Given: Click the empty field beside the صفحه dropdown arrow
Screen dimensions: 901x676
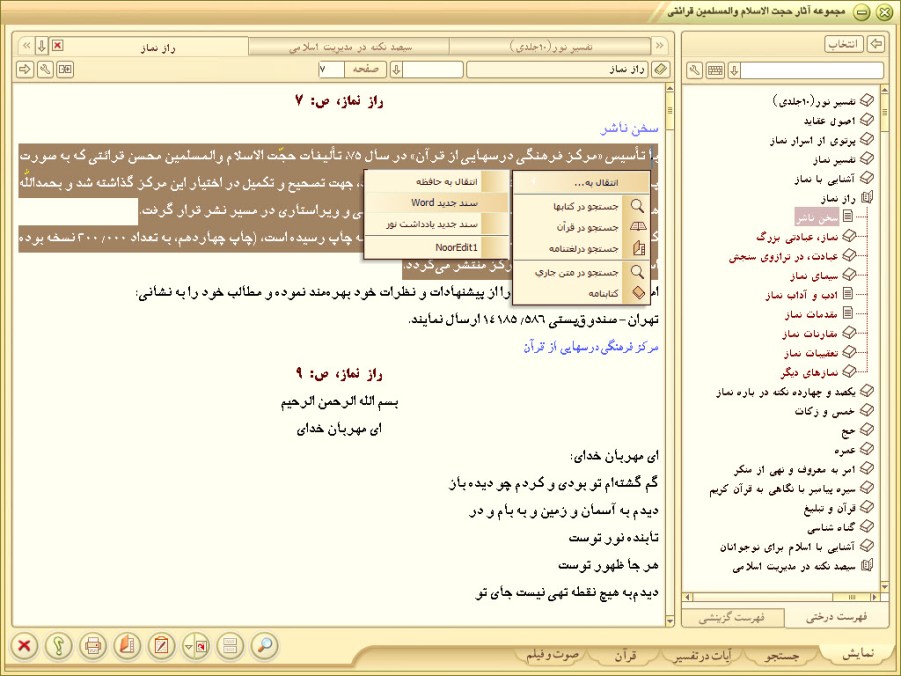Looking at the screenshot, I should click(433, 70).
